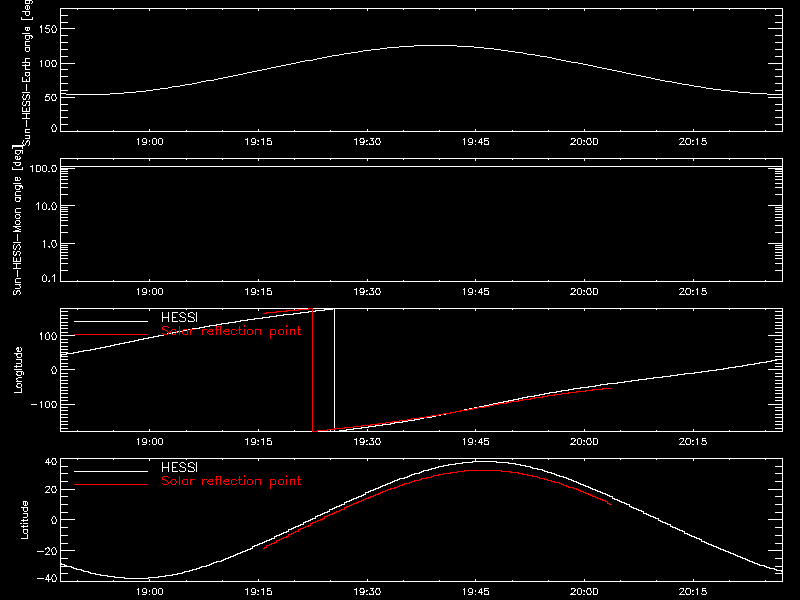Click red legend line in Longitude plot
The height and width of the screenshot is (600, 800).
(x=111, y=335)
